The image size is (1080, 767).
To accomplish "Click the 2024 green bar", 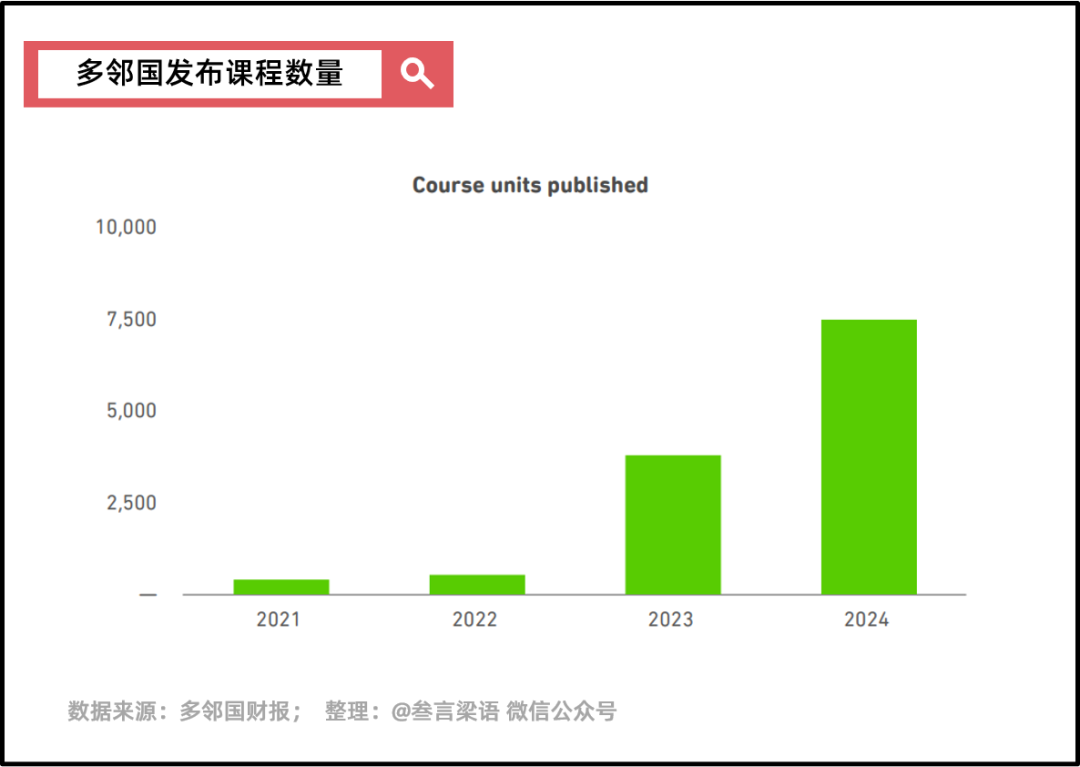I will 869,457.
